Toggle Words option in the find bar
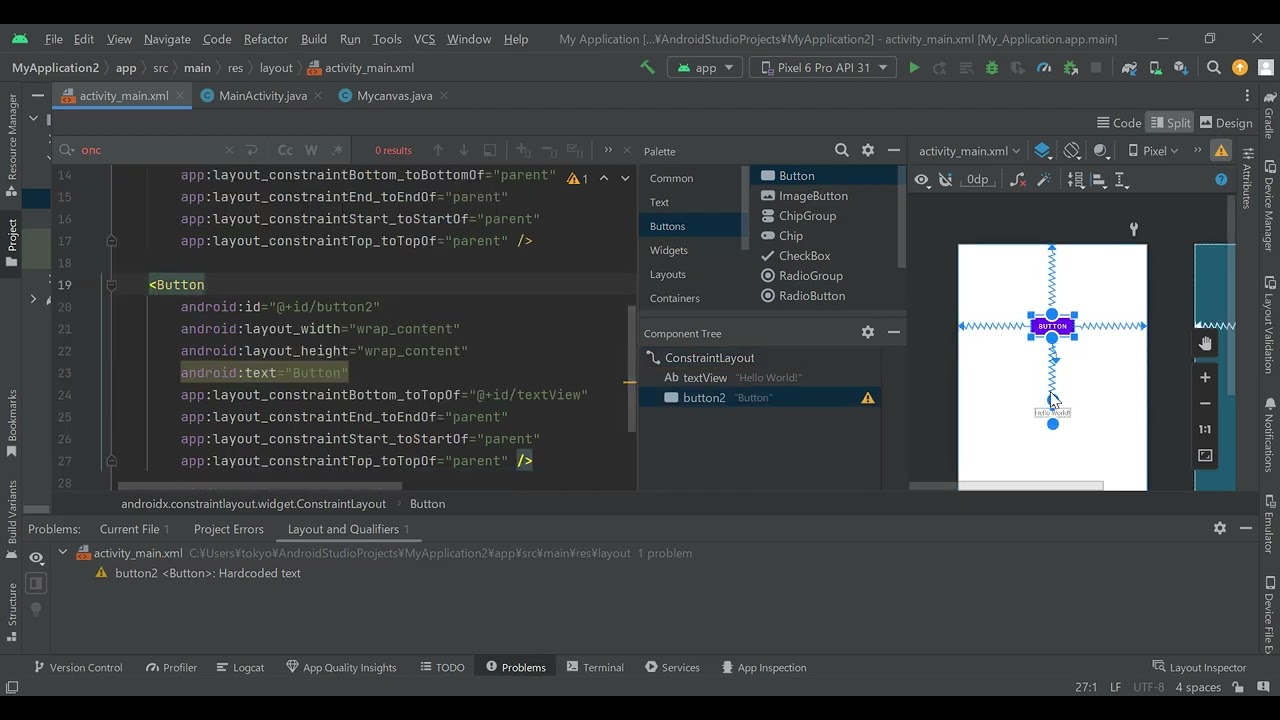 [x=311, y=150]
